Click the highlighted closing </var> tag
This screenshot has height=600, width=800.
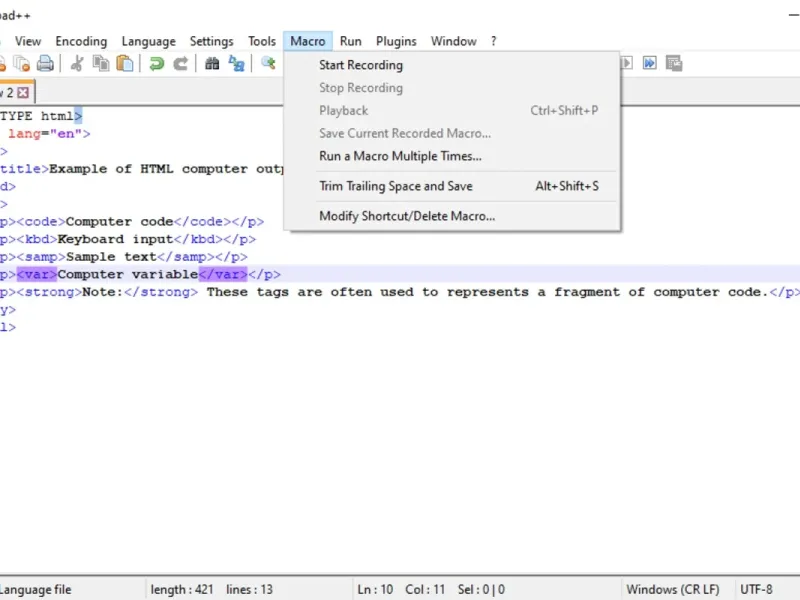pos(223,274)
